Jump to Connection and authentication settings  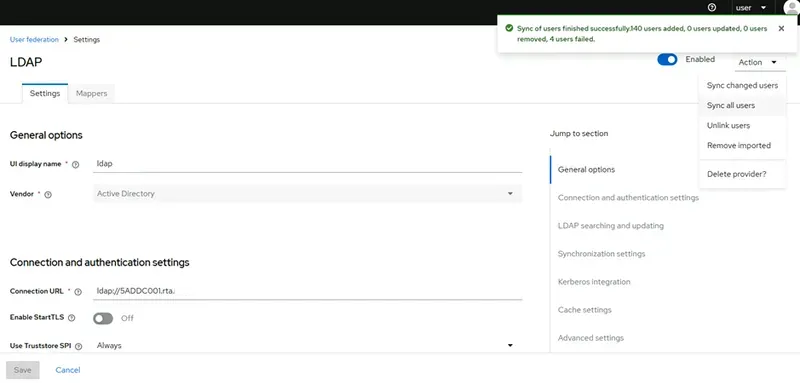coord(628,197)
